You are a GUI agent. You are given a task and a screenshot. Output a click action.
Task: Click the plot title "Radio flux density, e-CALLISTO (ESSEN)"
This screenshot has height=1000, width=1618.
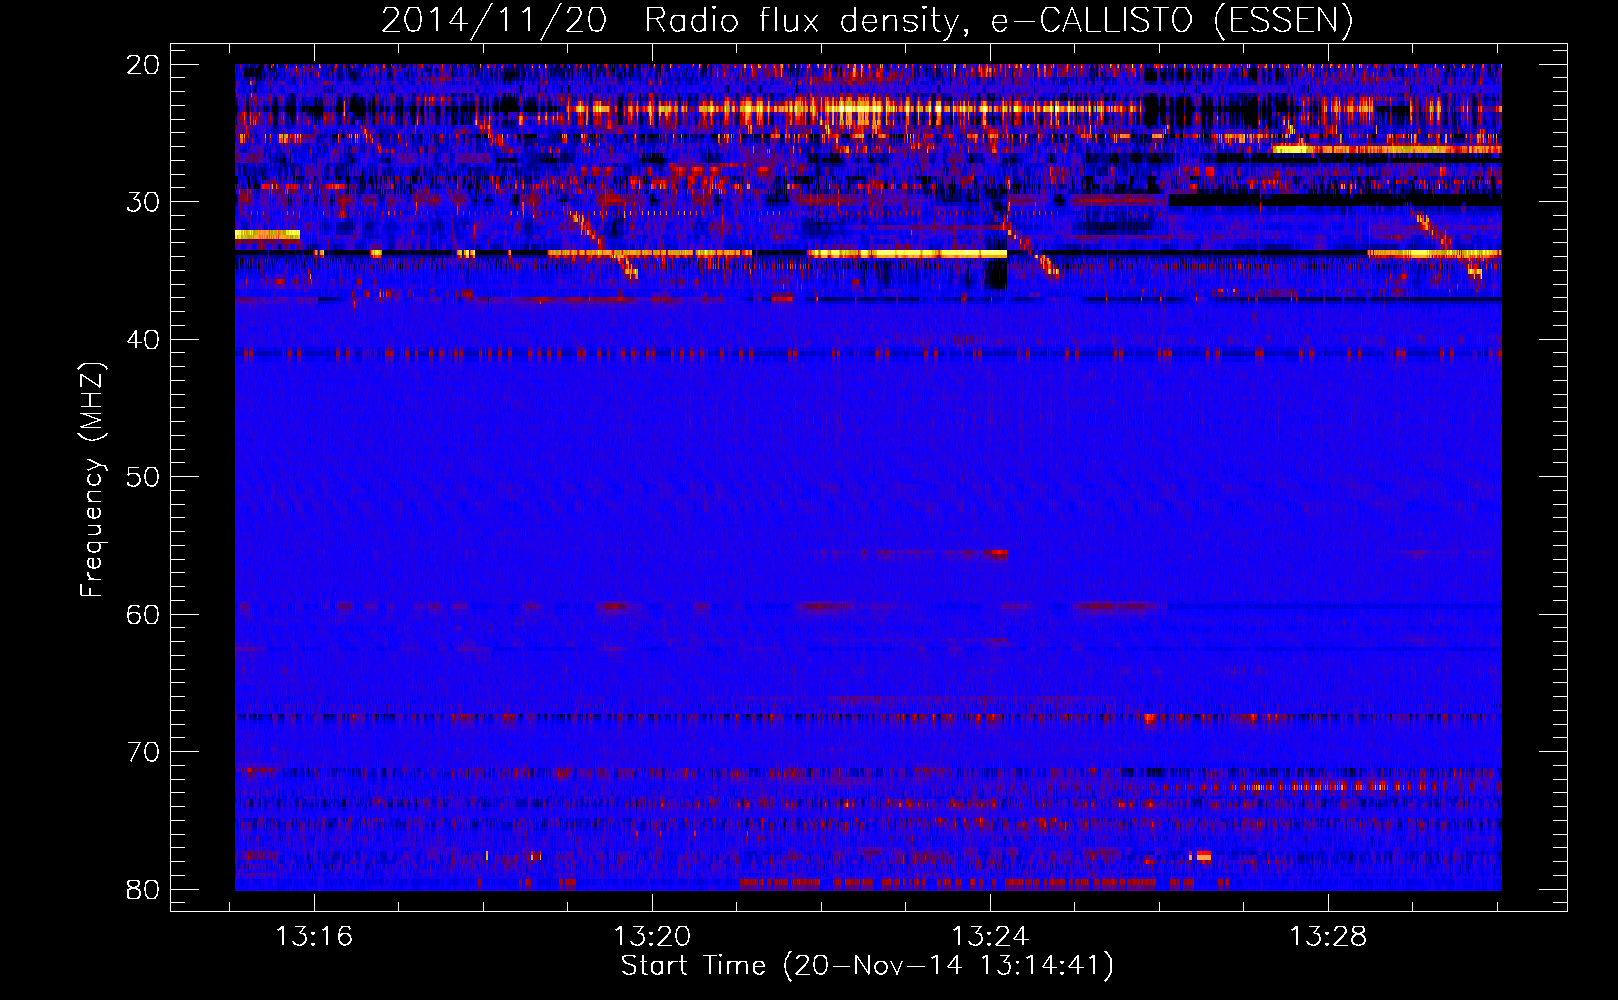click(x=998, y=20)
